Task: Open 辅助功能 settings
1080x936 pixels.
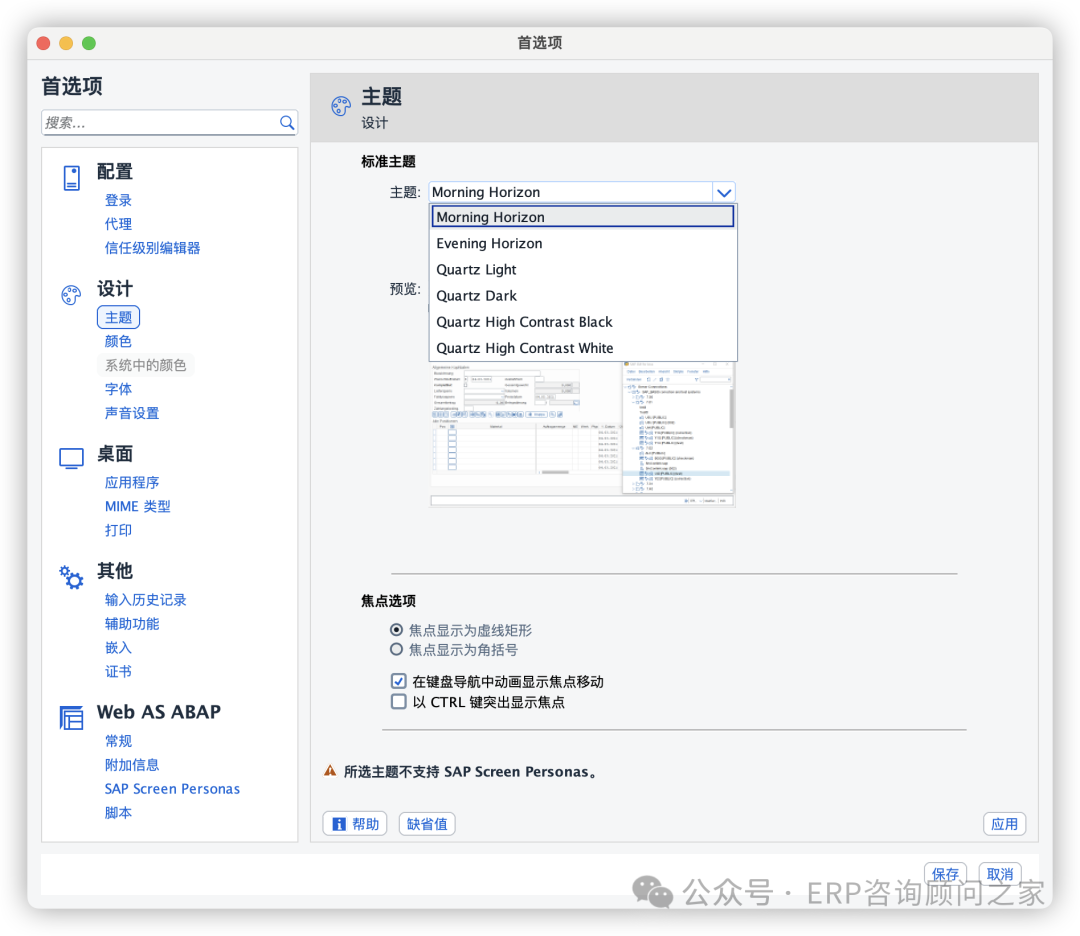Action: point(132,623)
